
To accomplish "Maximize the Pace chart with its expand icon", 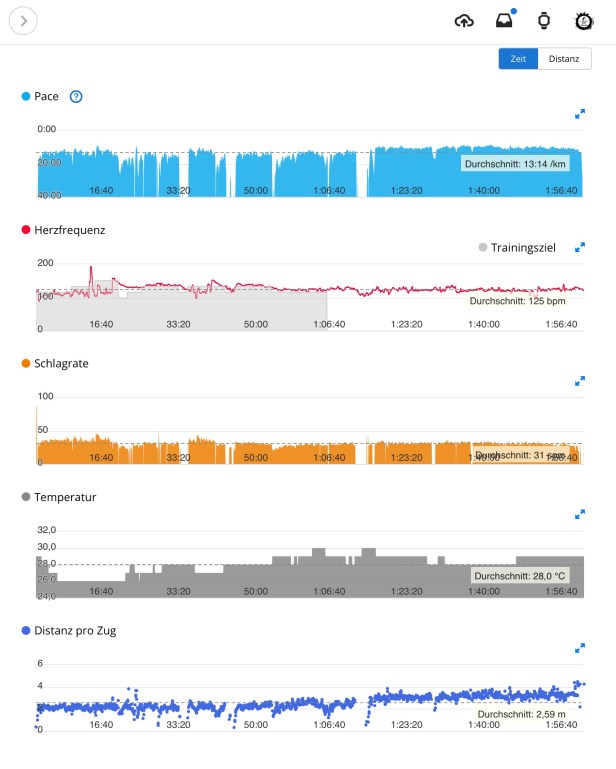I will click(x=580, y=114).
